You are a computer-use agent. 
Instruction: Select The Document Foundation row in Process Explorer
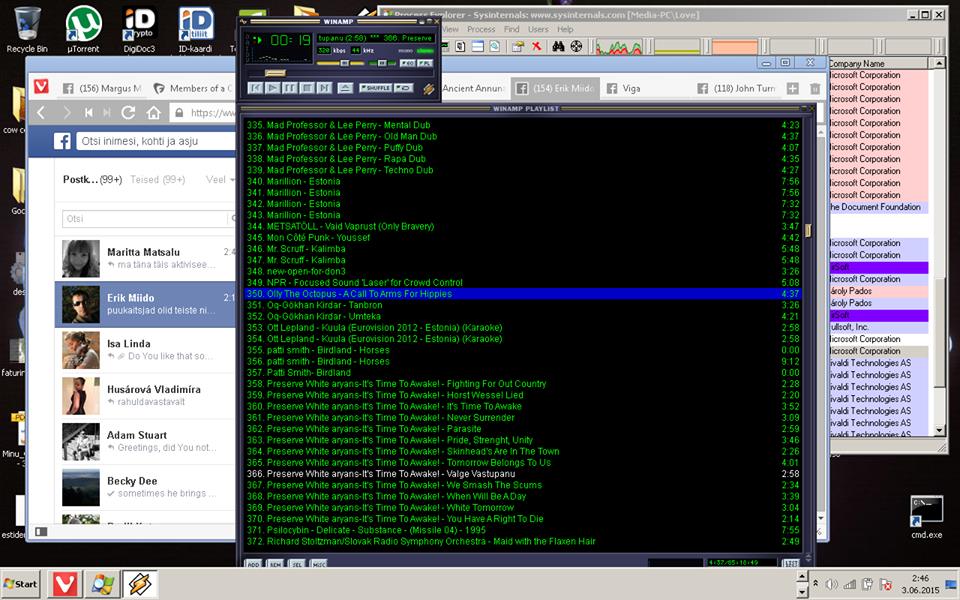(877, 207)
